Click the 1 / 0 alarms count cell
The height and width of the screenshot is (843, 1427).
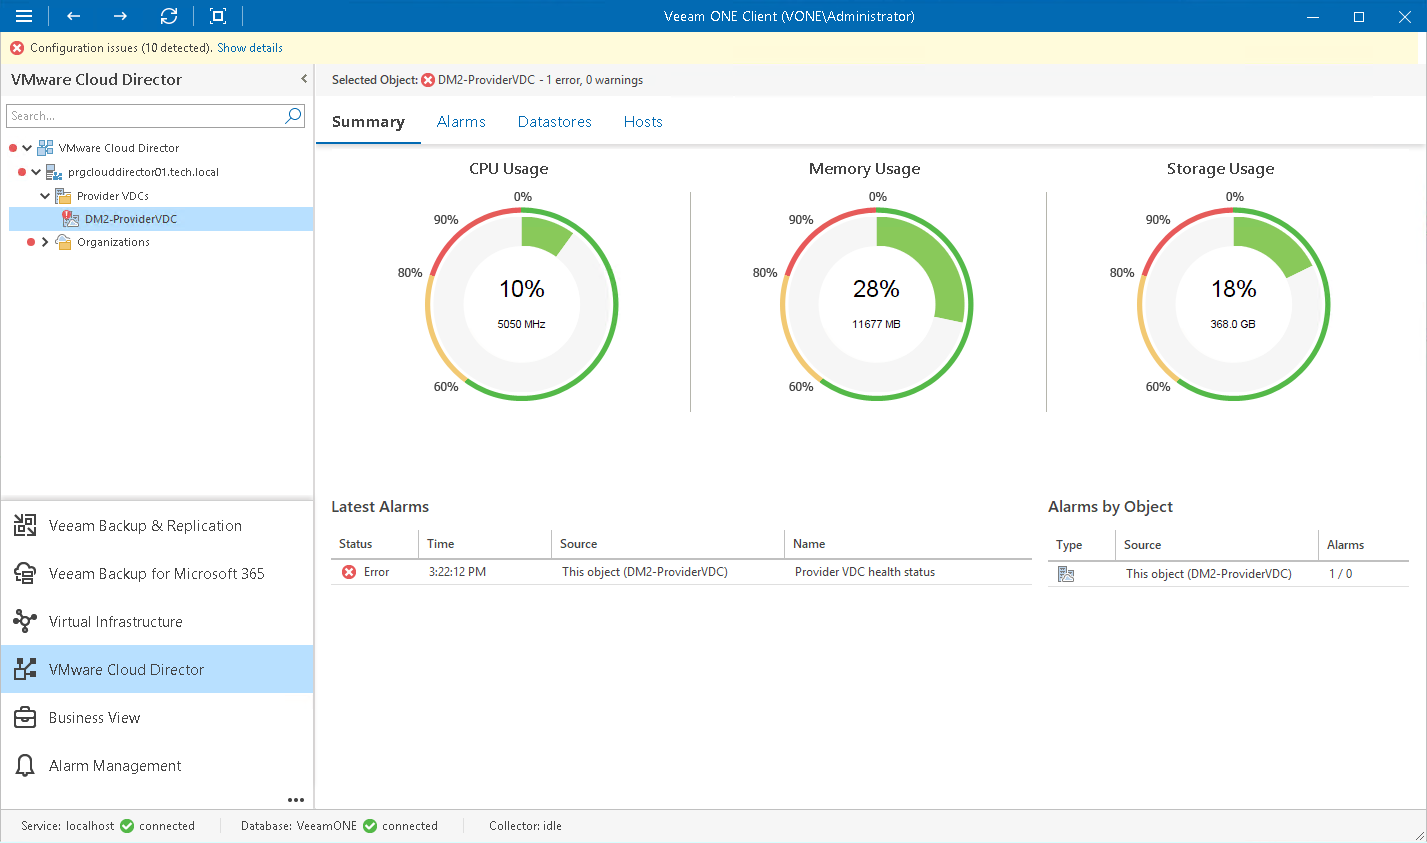(x=1340, y=574)
